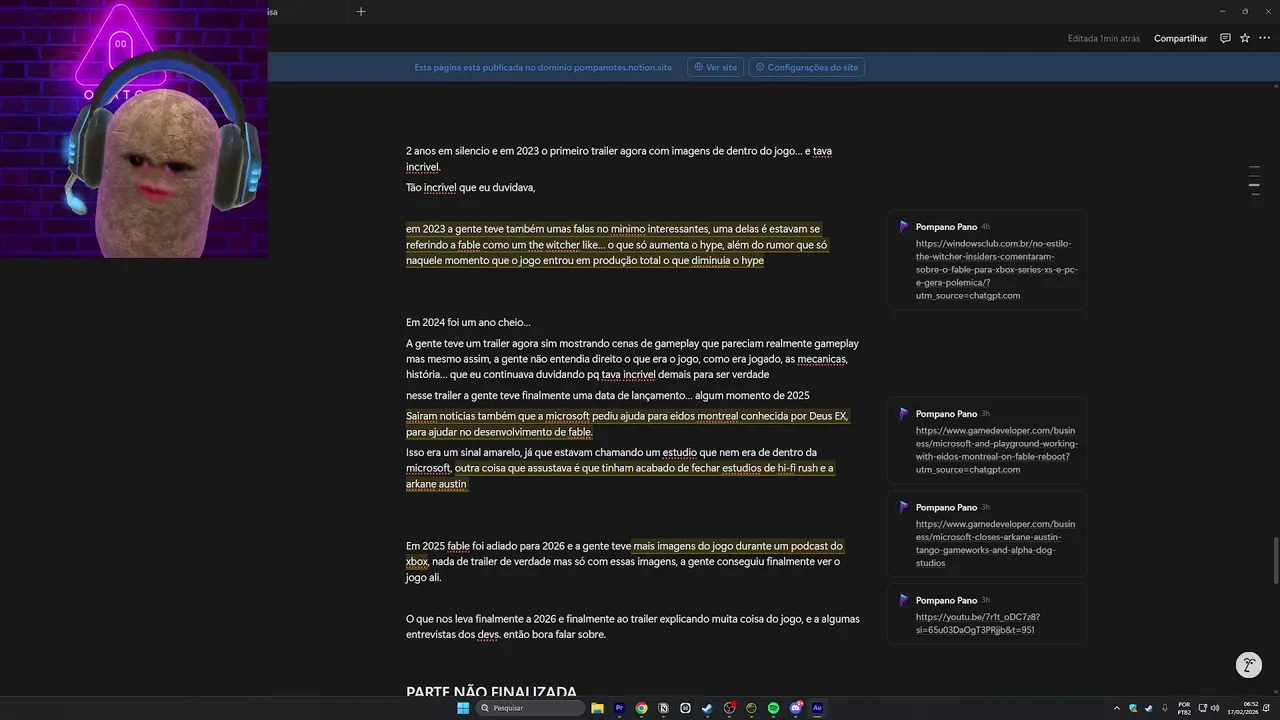Click the '2 anos em silencio' paragraph
This screenshot has width=1280, height=720.
[619, 159]
